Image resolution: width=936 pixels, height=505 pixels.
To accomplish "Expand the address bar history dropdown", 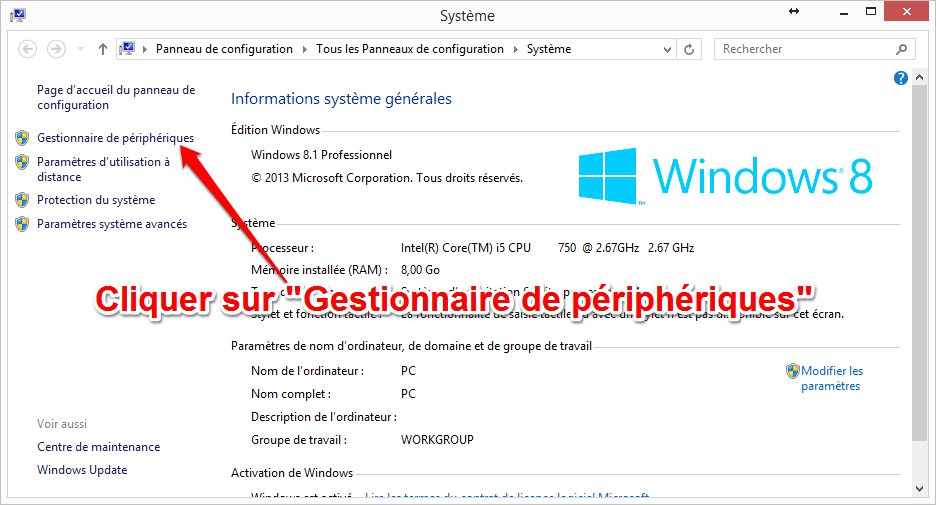I will click(667, 50).
